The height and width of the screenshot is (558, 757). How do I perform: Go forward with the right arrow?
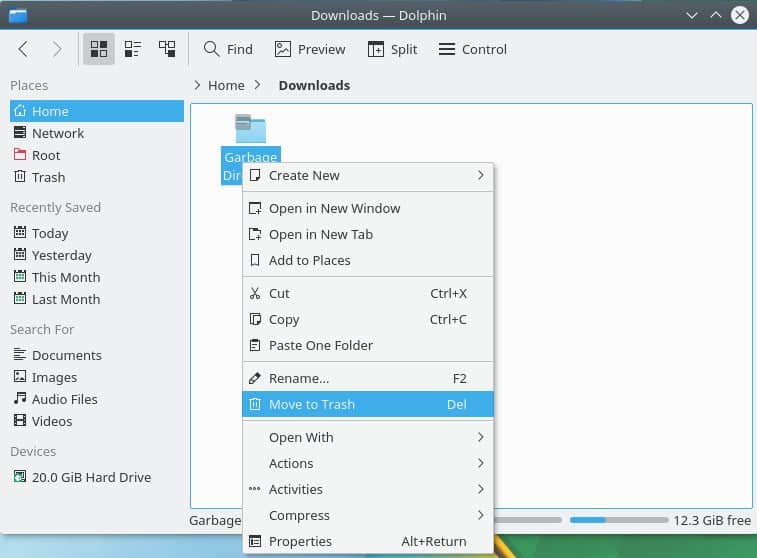point(56,49)
